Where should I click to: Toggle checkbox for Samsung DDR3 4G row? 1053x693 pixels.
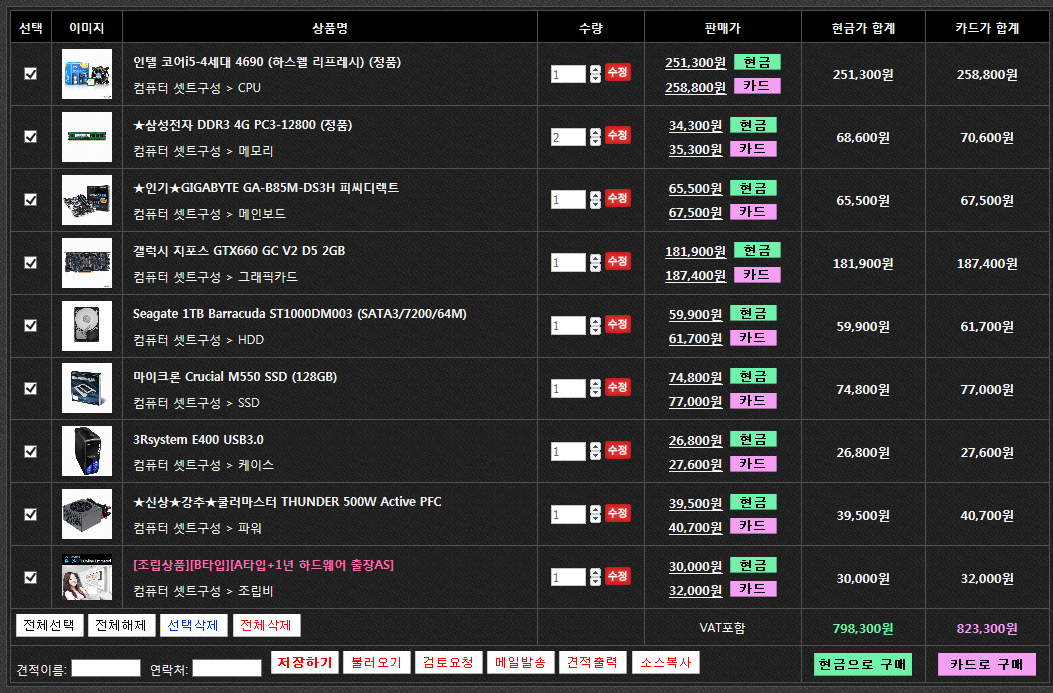30,137
